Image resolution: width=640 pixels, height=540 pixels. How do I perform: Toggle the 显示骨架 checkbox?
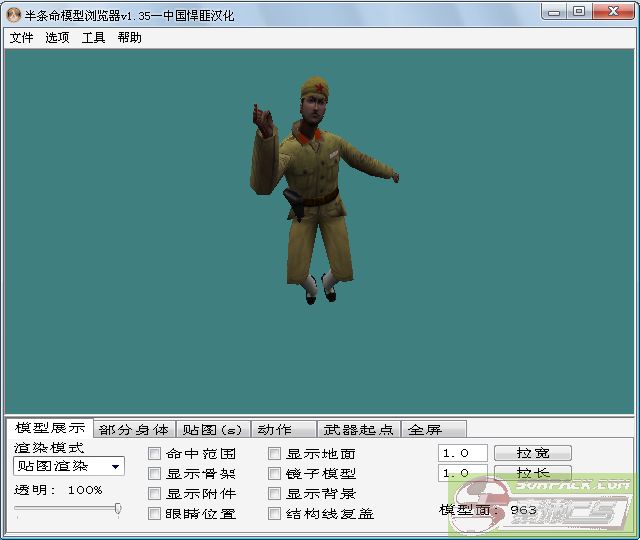point(155,474)
